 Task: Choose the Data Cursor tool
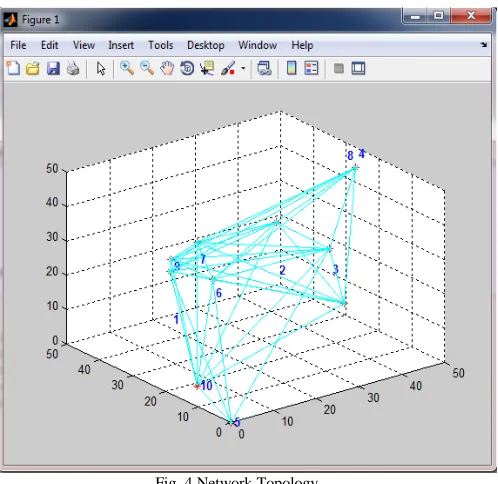pos(207,68)
